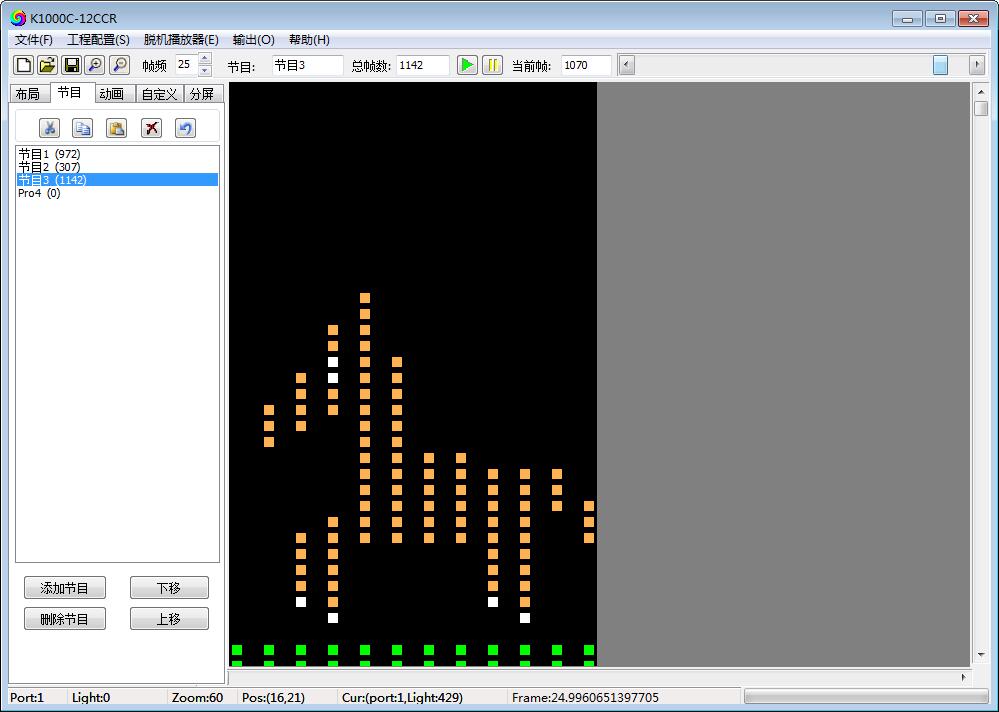This screenshot has height=712, width=999.
Task: Click the frame slider right arrow
Action: click(977, 65)
